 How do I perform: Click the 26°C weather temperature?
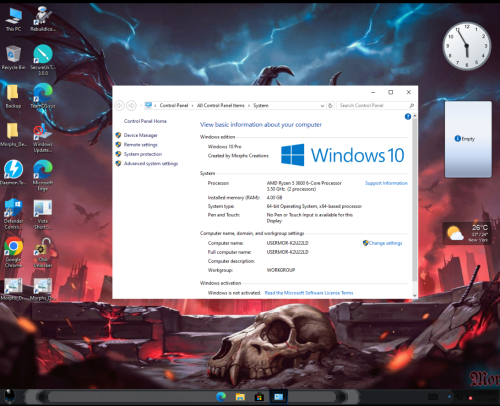(480, 228)
